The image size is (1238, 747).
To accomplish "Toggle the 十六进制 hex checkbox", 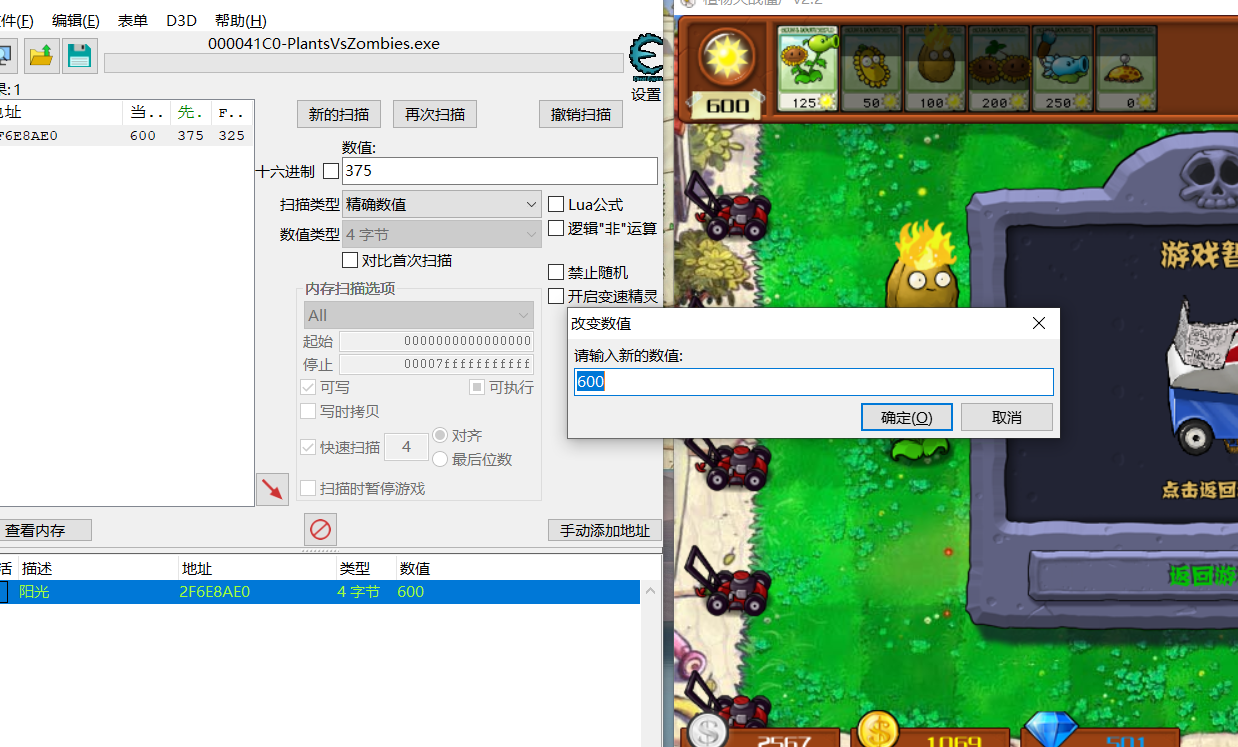I will click(331, 172).
